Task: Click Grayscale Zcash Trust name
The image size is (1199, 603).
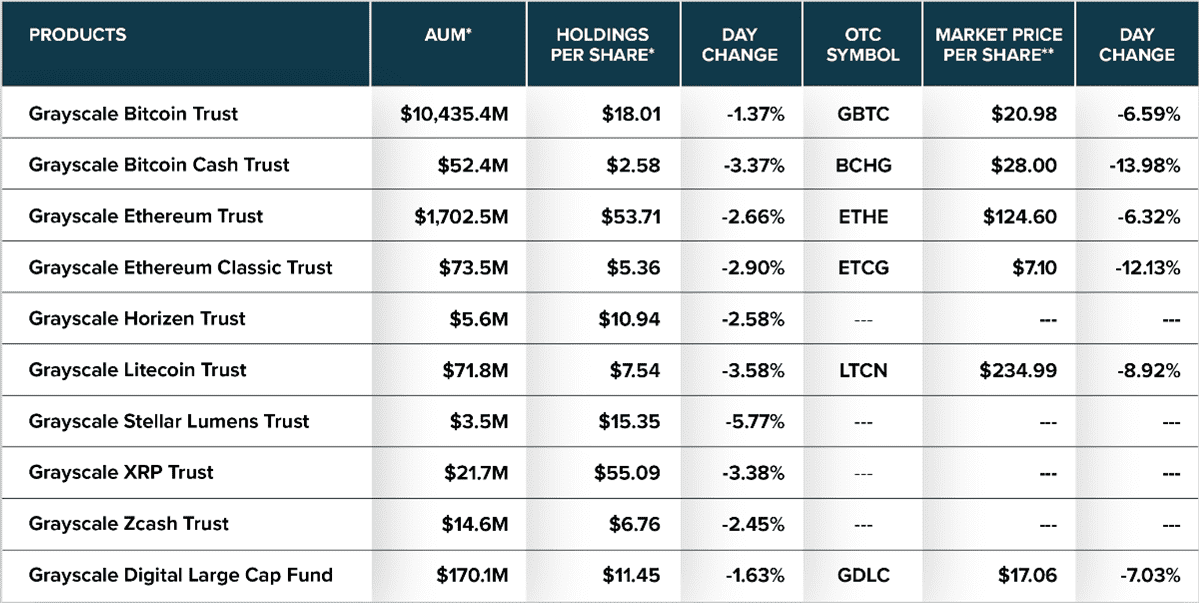Action: pos(129,524)
